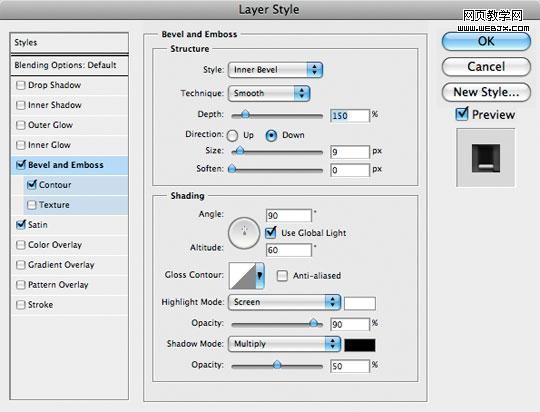Click the Size slider handle
540x412 pixels.
[x=240, y=151]
